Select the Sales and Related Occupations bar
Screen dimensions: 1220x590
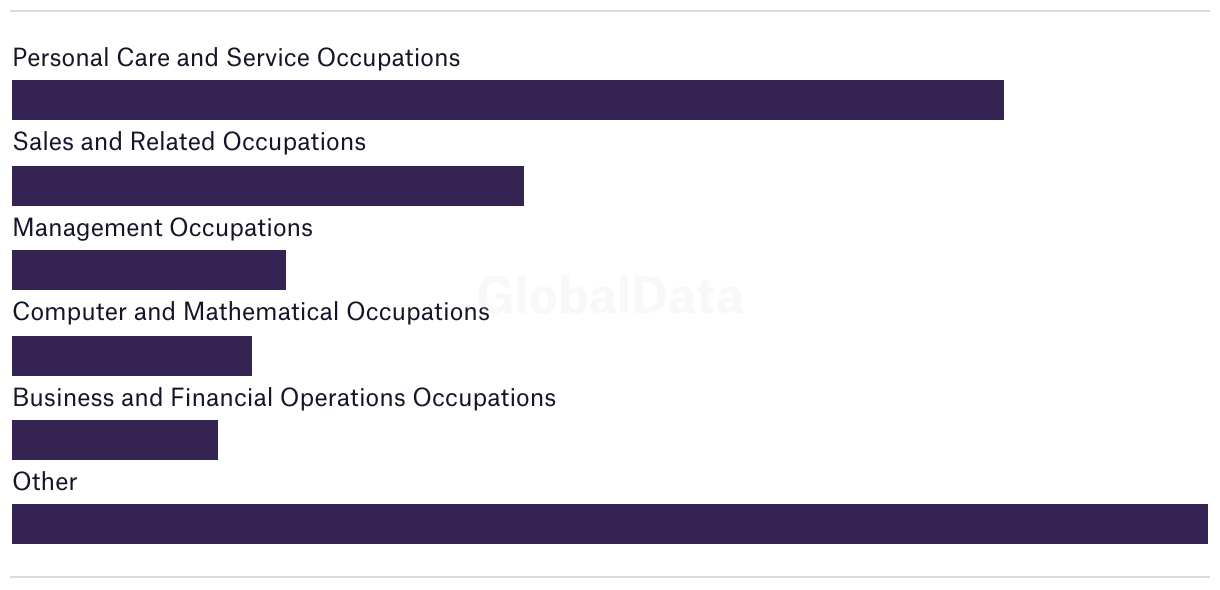click(268, 186)
